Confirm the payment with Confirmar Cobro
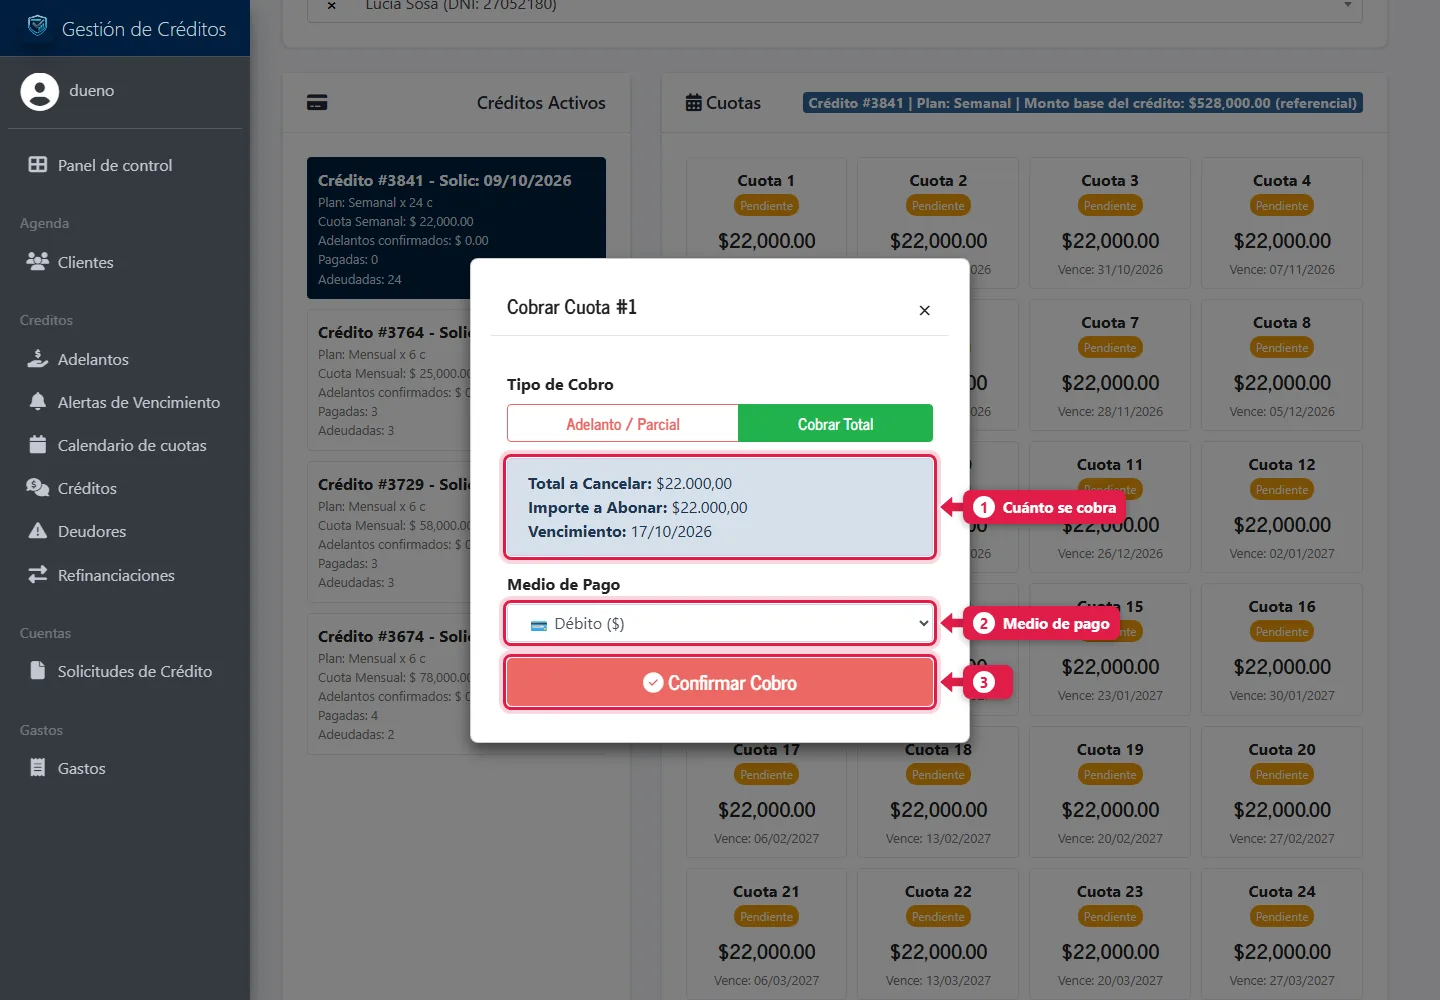This screenshot has height=1000, width=1440. tap(720, 683)
